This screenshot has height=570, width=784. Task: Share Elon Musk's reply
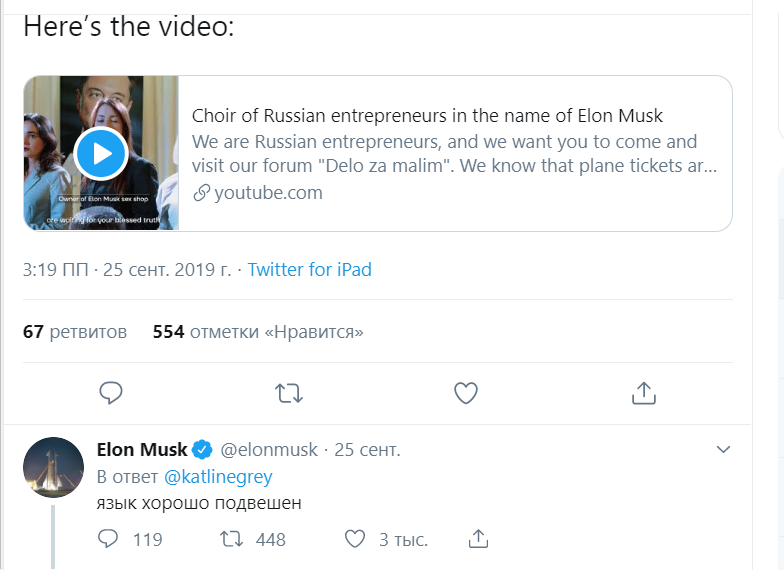[478, 539]
